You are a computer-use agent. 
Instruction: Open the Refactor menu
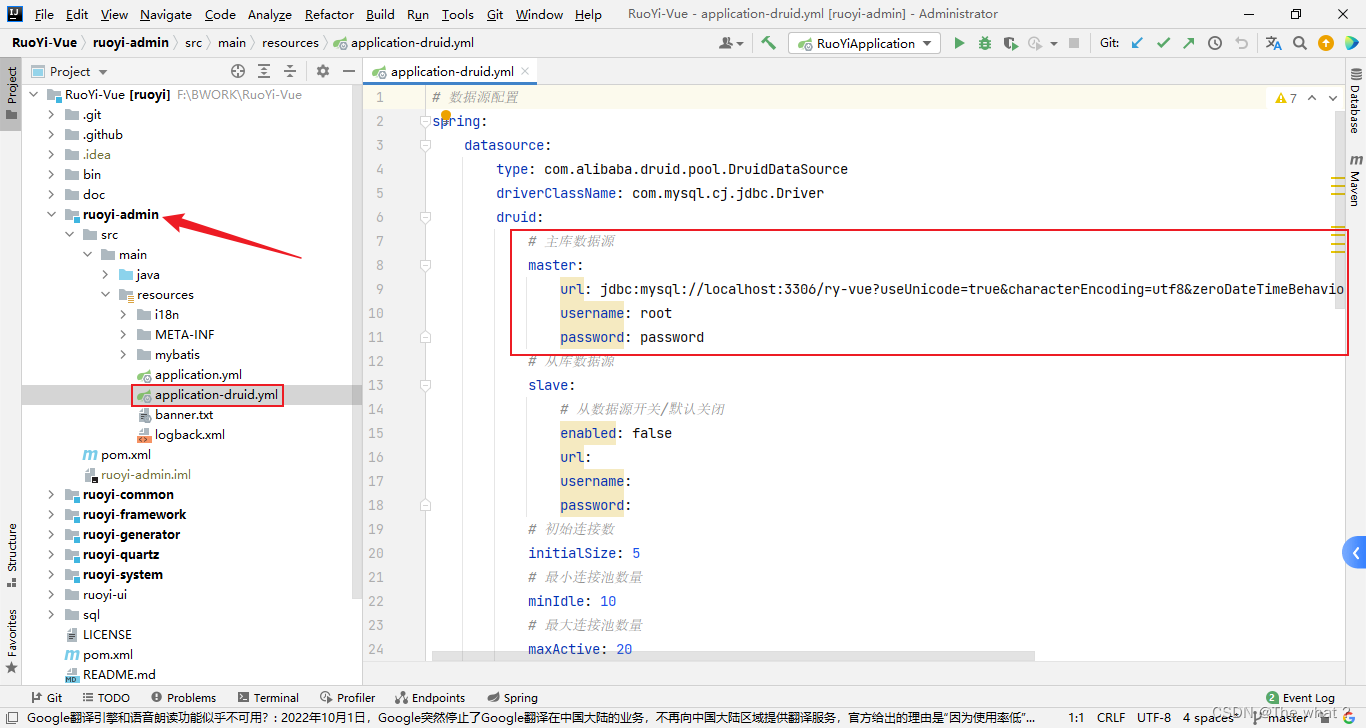point(329,14)
